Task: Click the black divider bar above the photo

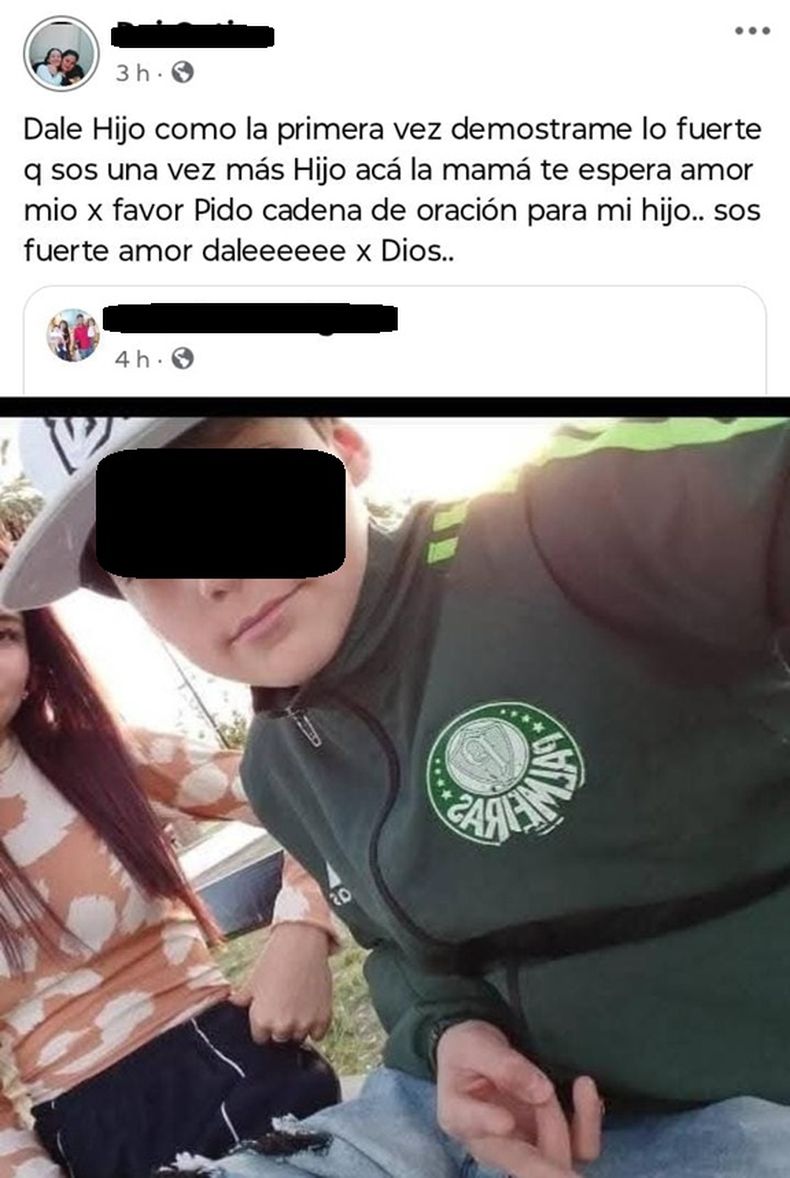Action: pos(395,406)
